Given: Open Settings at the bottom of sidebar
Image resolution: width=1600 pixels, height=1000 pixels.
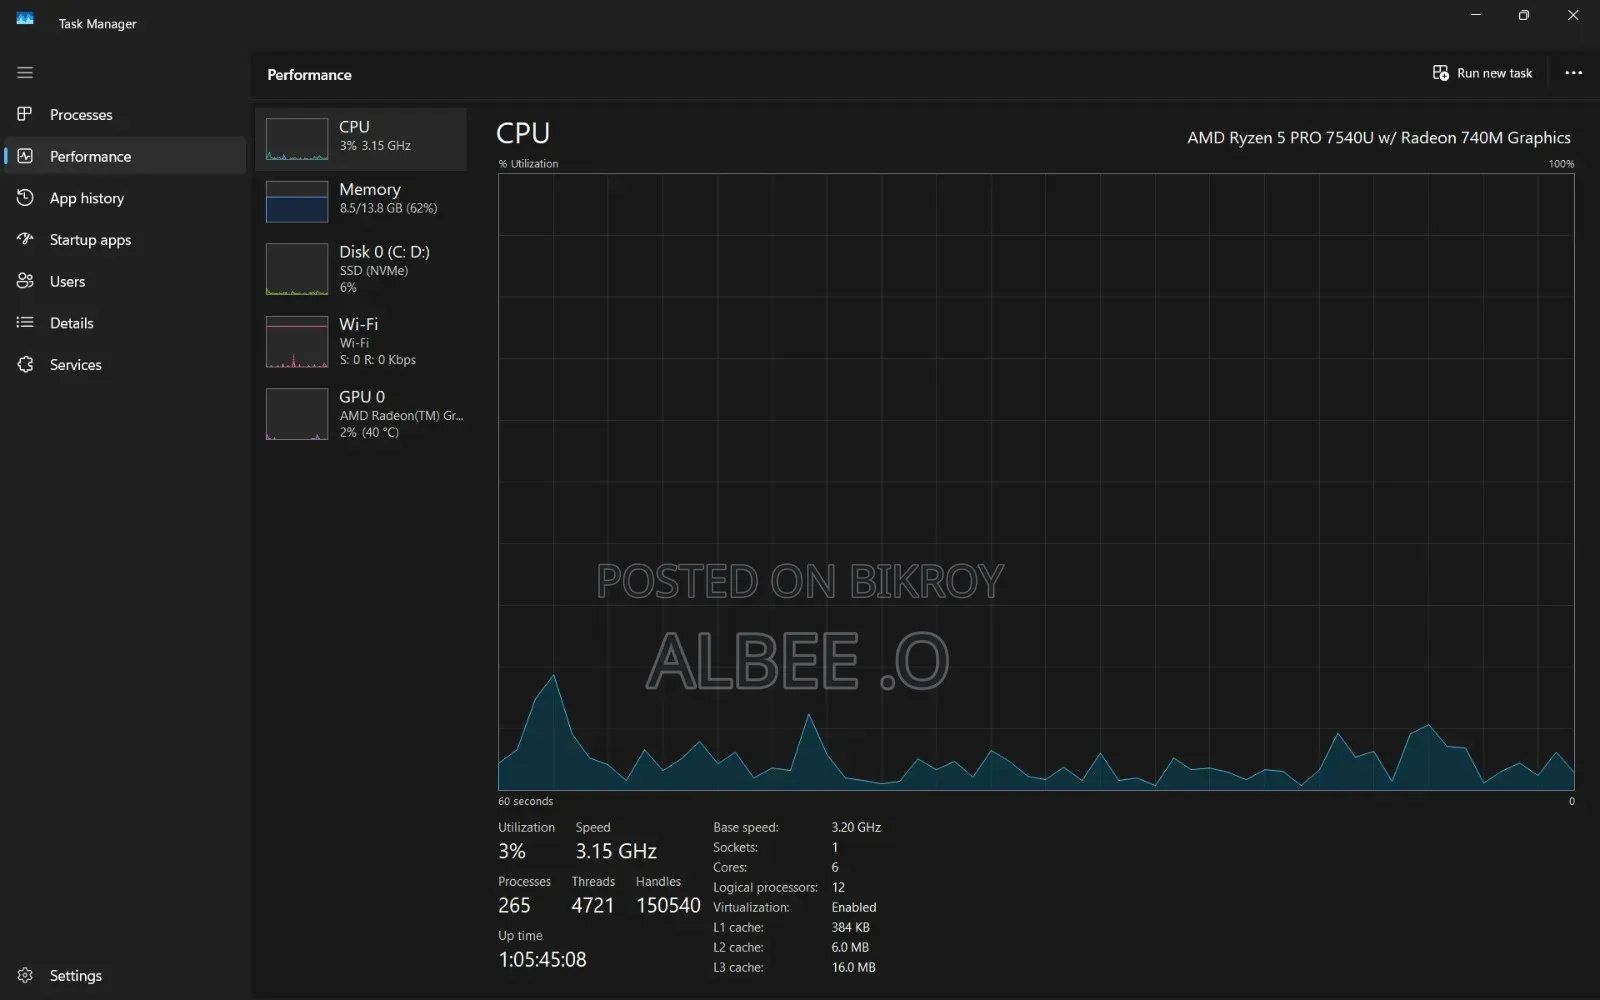Looking at the screenshot, I should (x=125, y=975).
